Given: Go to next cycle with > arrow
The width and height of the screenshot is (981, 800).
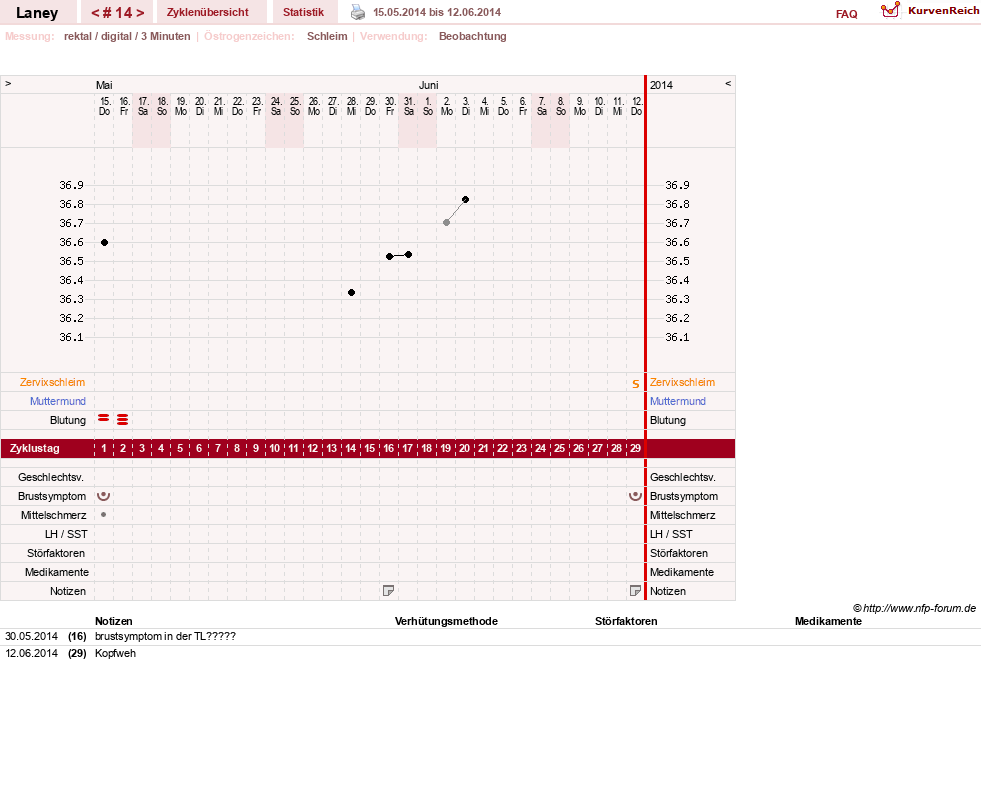Looking at the screenshot, I should [x=140, y=13].
